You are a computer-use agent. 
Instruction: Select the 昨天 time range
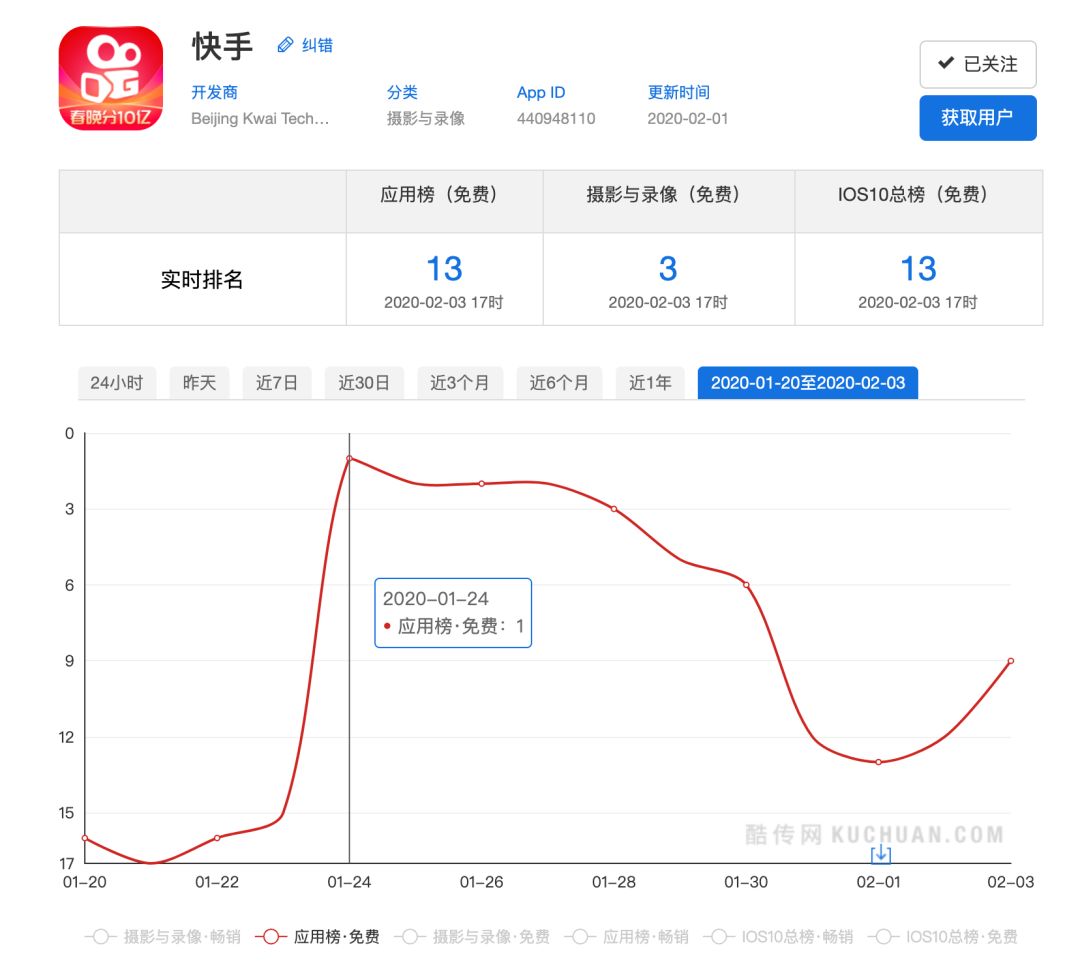198,383
